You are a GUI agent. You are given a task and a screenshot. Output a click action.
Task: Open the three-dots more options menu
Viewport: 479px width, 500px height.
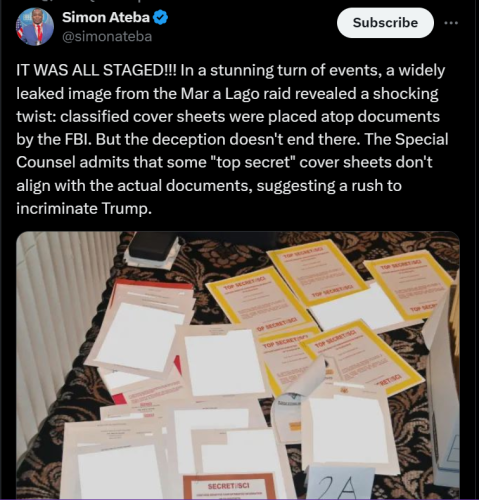[451, 23]
